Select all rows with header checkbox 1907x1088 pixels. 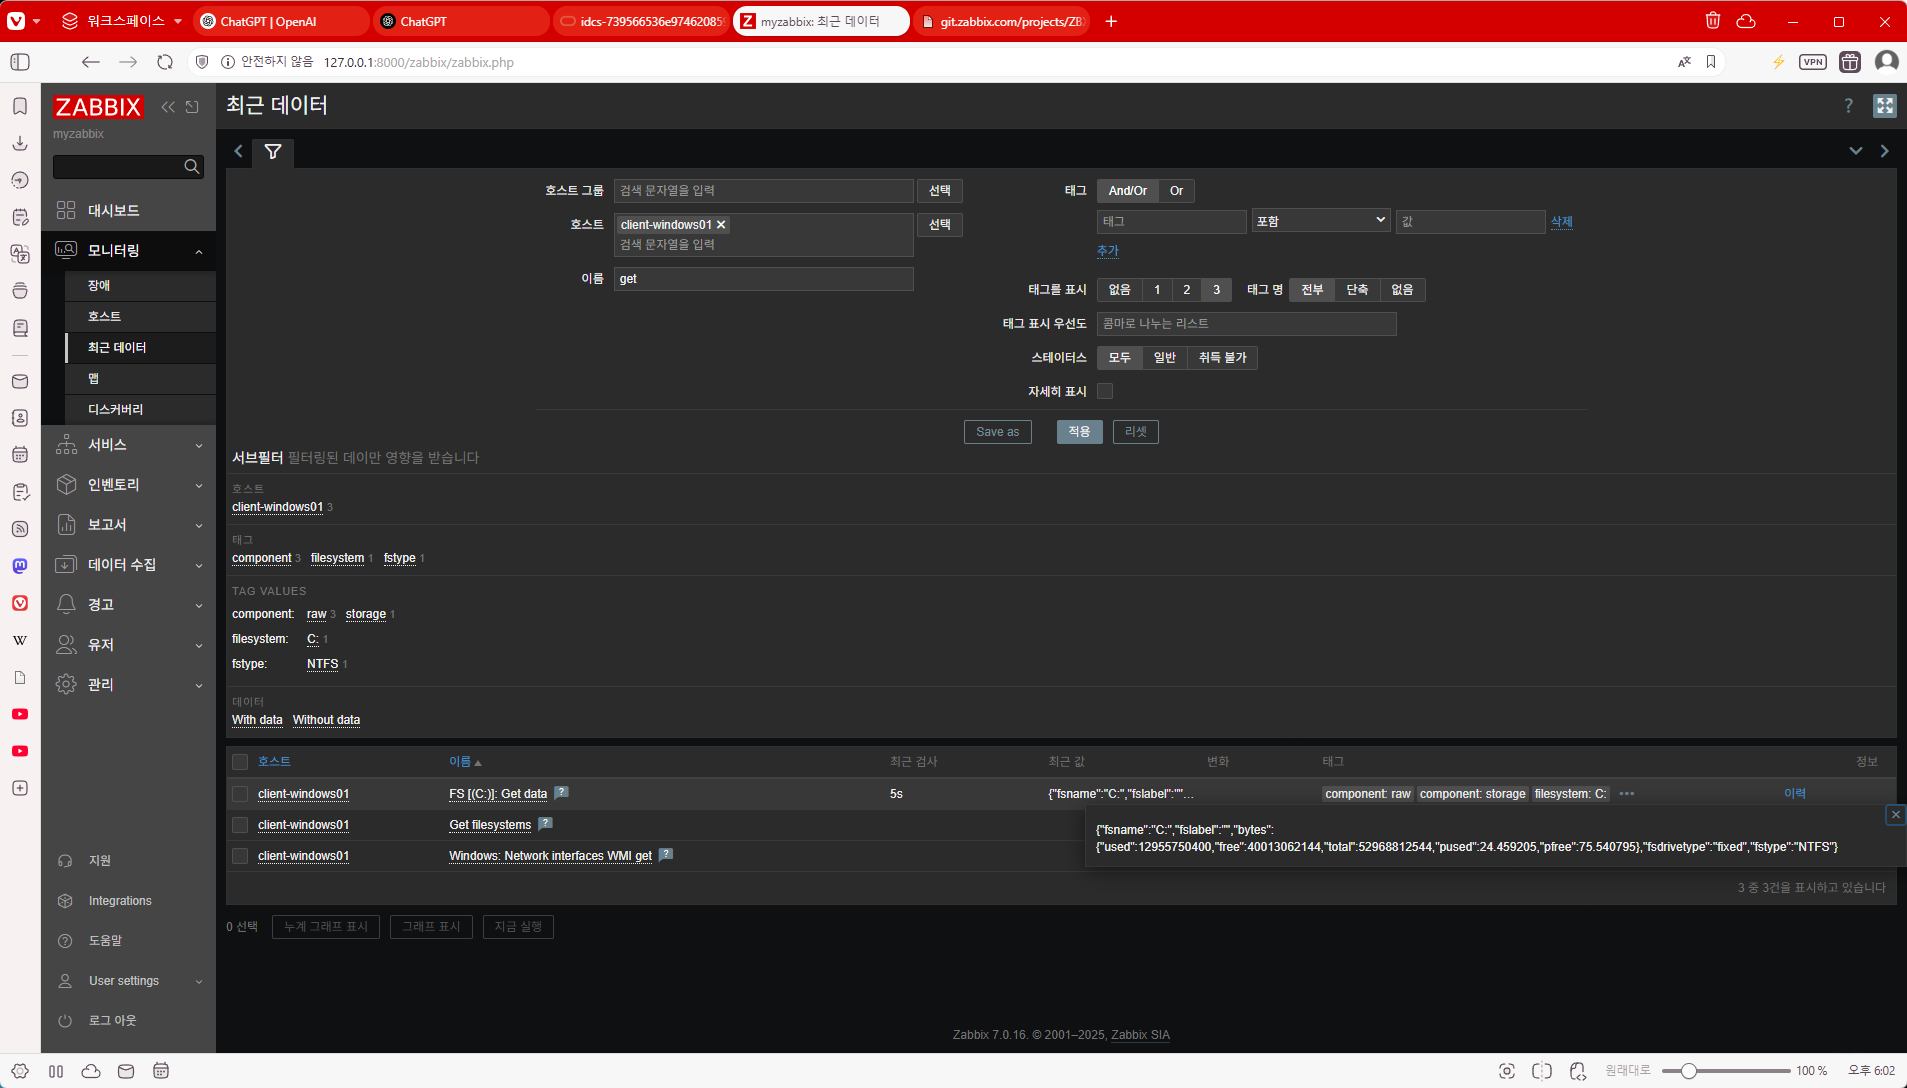click(x=240, y=762)
